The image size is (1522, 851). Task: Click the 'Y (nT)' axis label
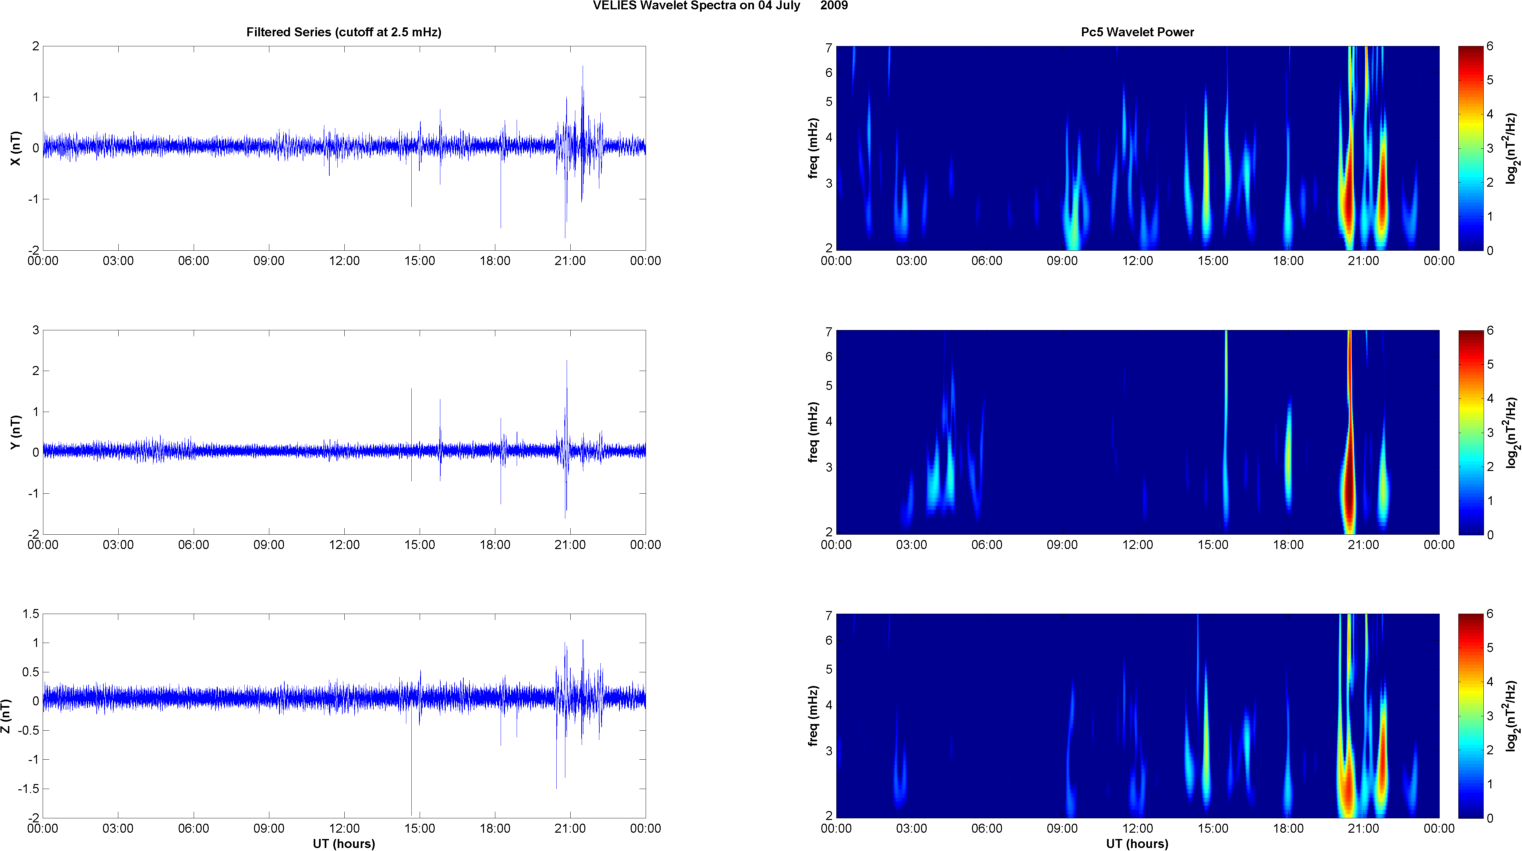[15, 432]
